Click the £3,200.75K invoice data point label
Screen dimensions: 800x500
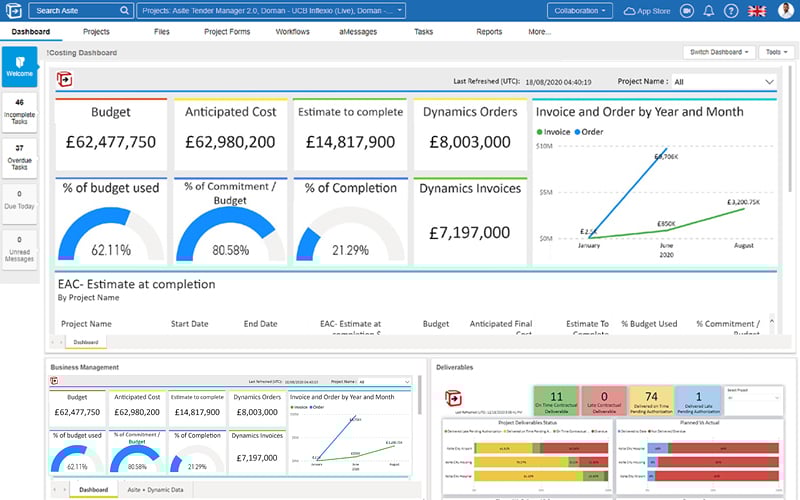(743, 203)
